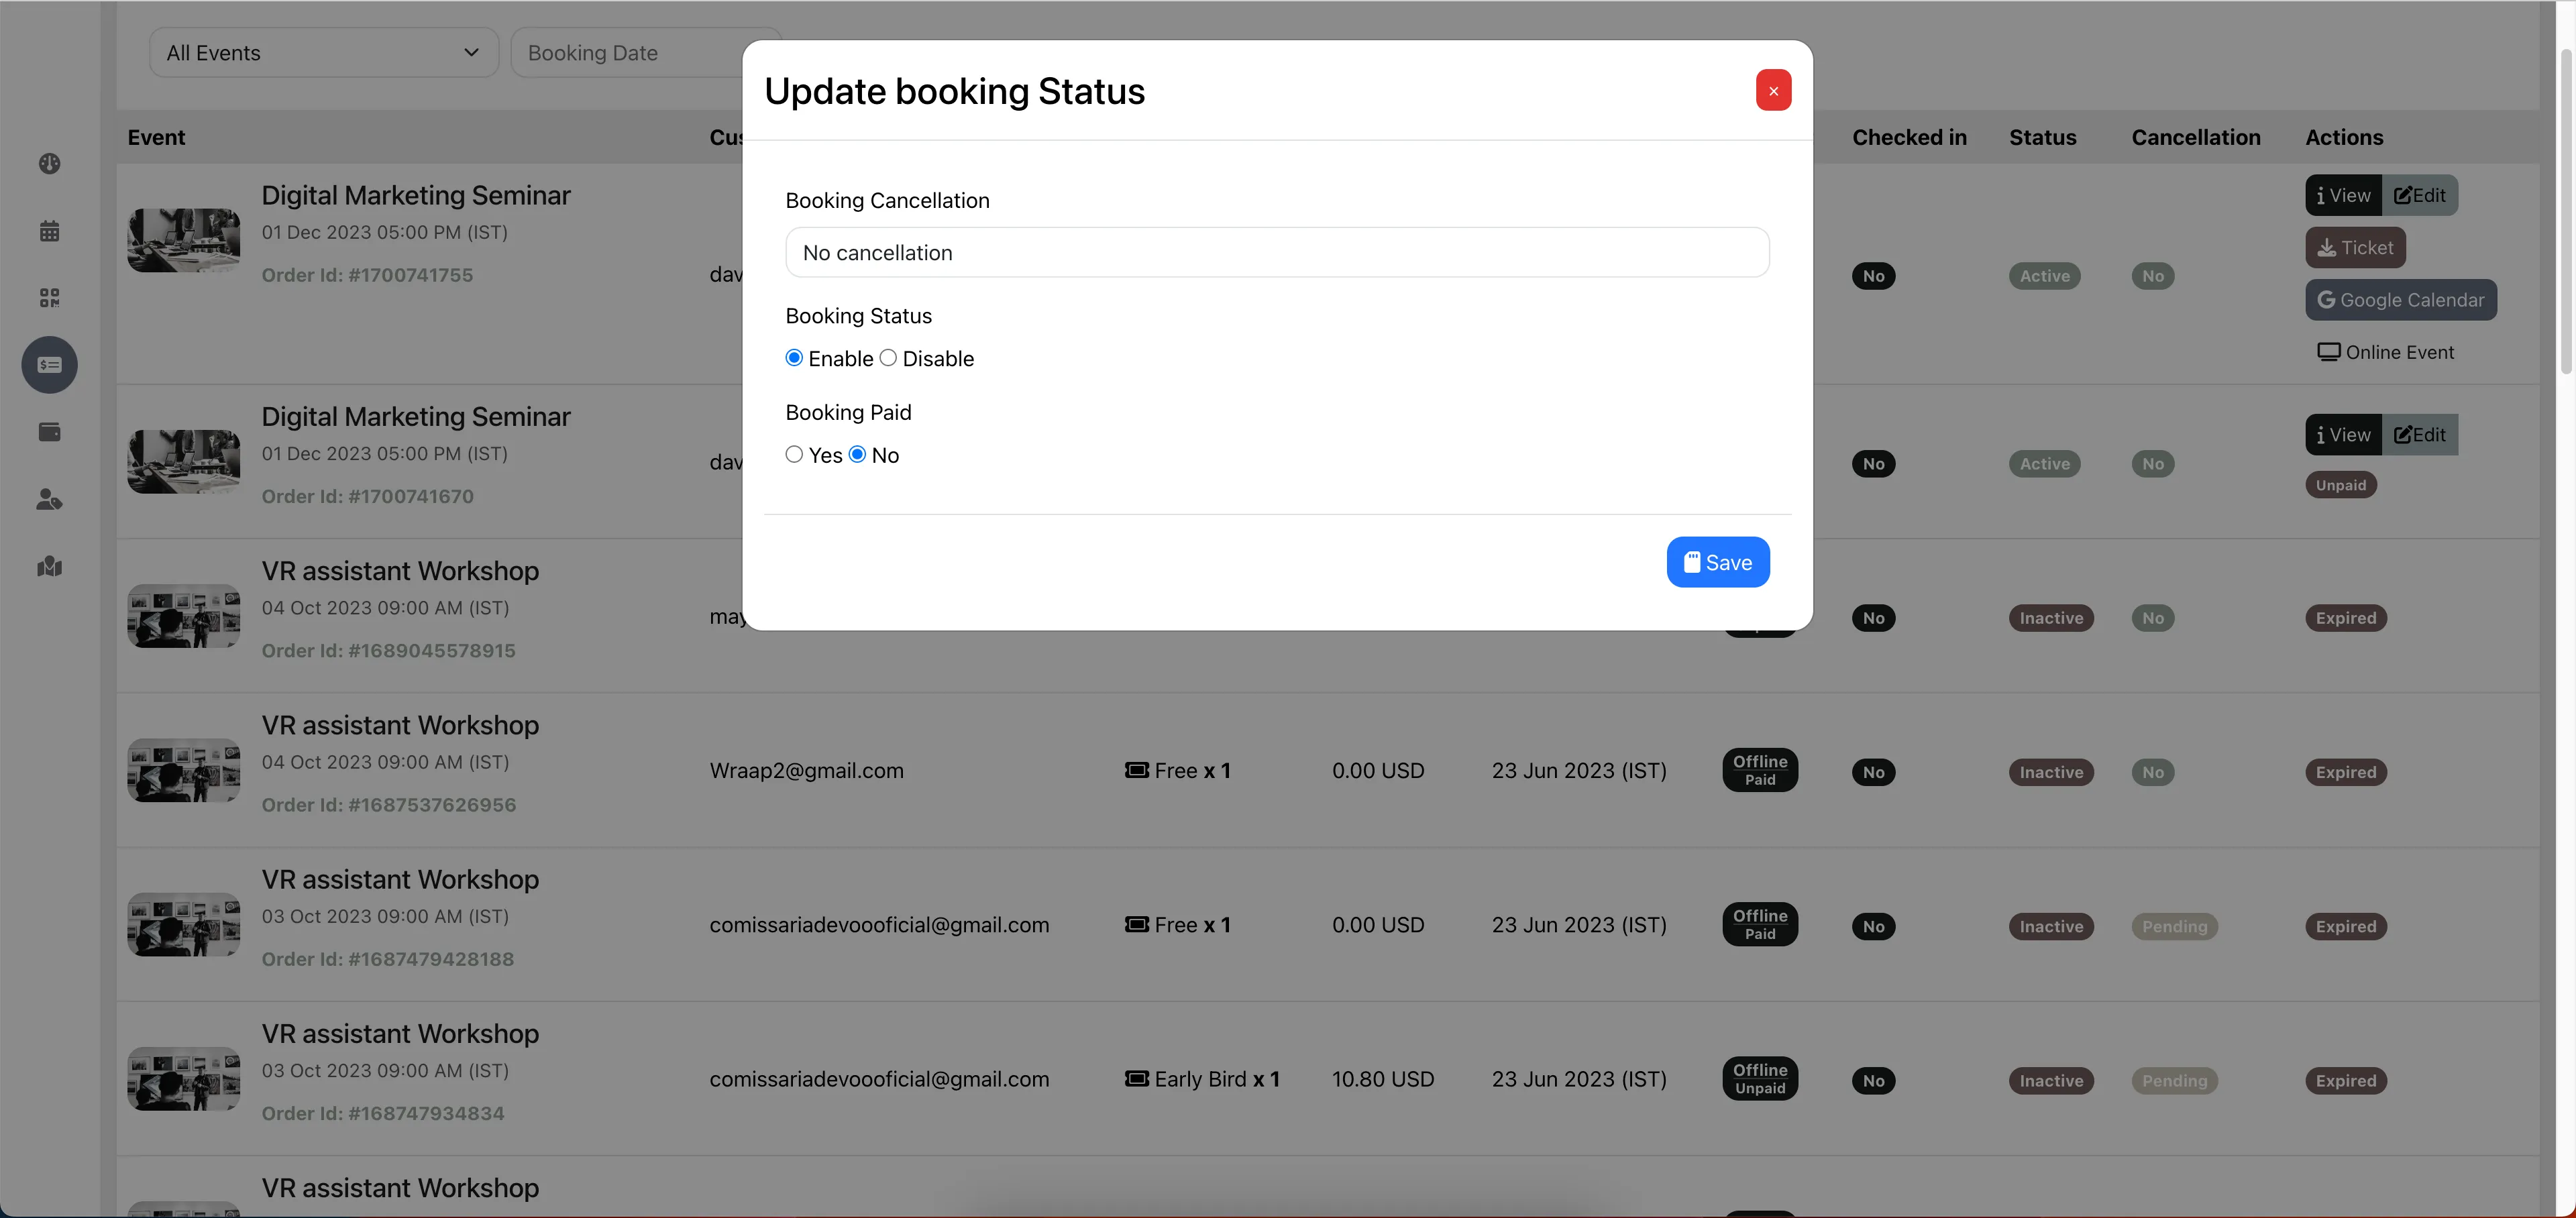Screen dimensions: 2576x1218
Task: Open the venue Map sidebar icon
Action: (x=49, y=566)
